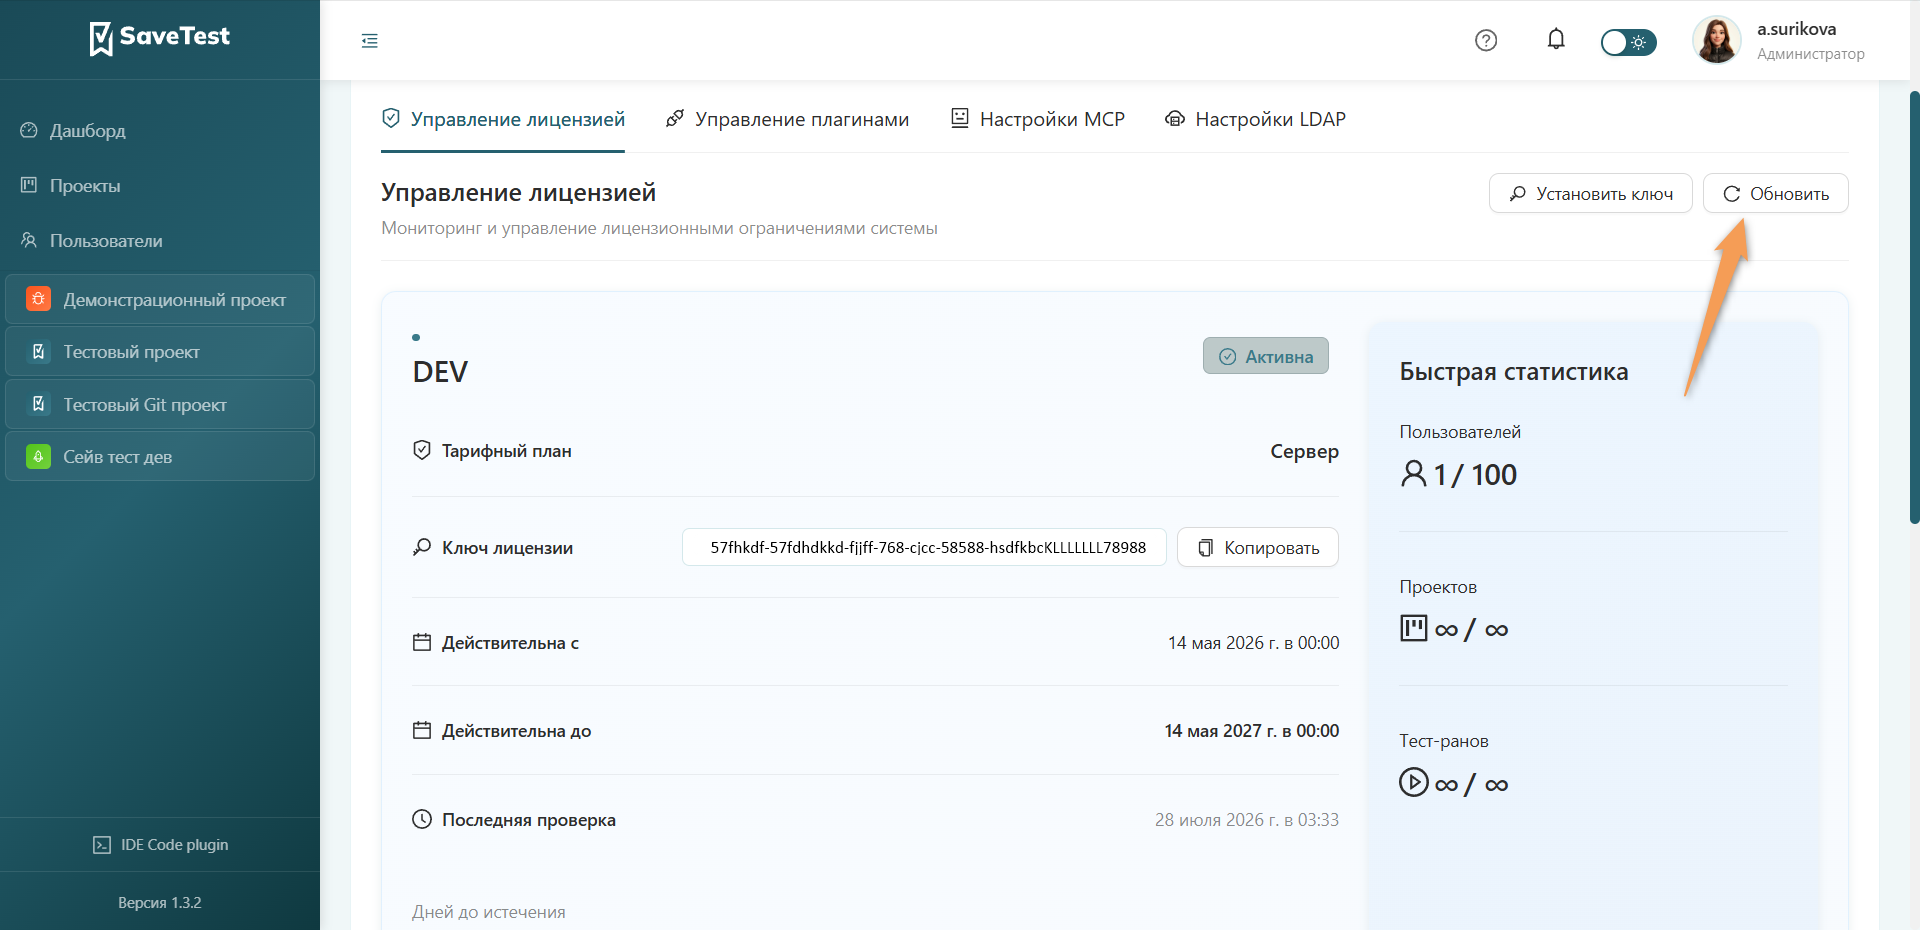Viewport: 1920px width, 930px height.
Task: Click Версия 1.3.2 label
Action: tap(160, 903)
